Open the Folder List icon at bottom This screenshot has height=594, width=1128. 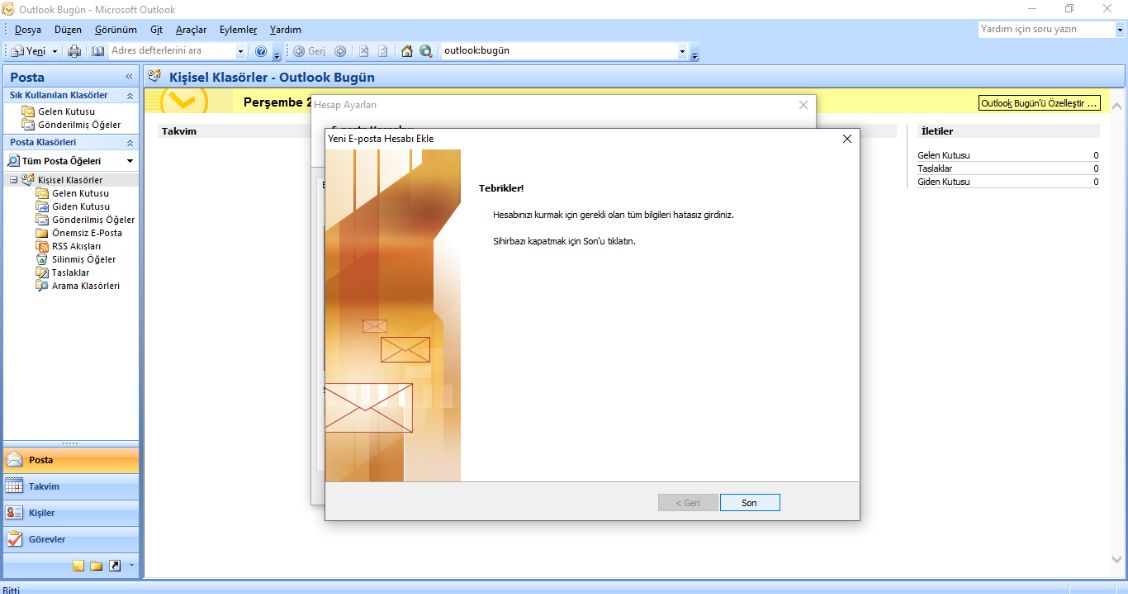tap(96, 566)
